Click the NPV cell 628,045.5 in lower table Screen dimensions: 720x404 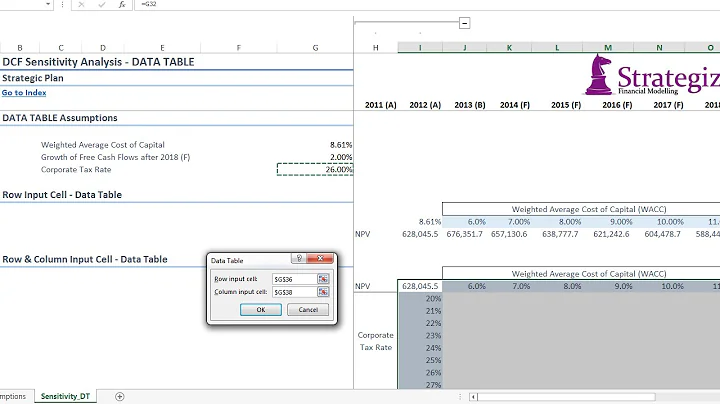(420, 286)
